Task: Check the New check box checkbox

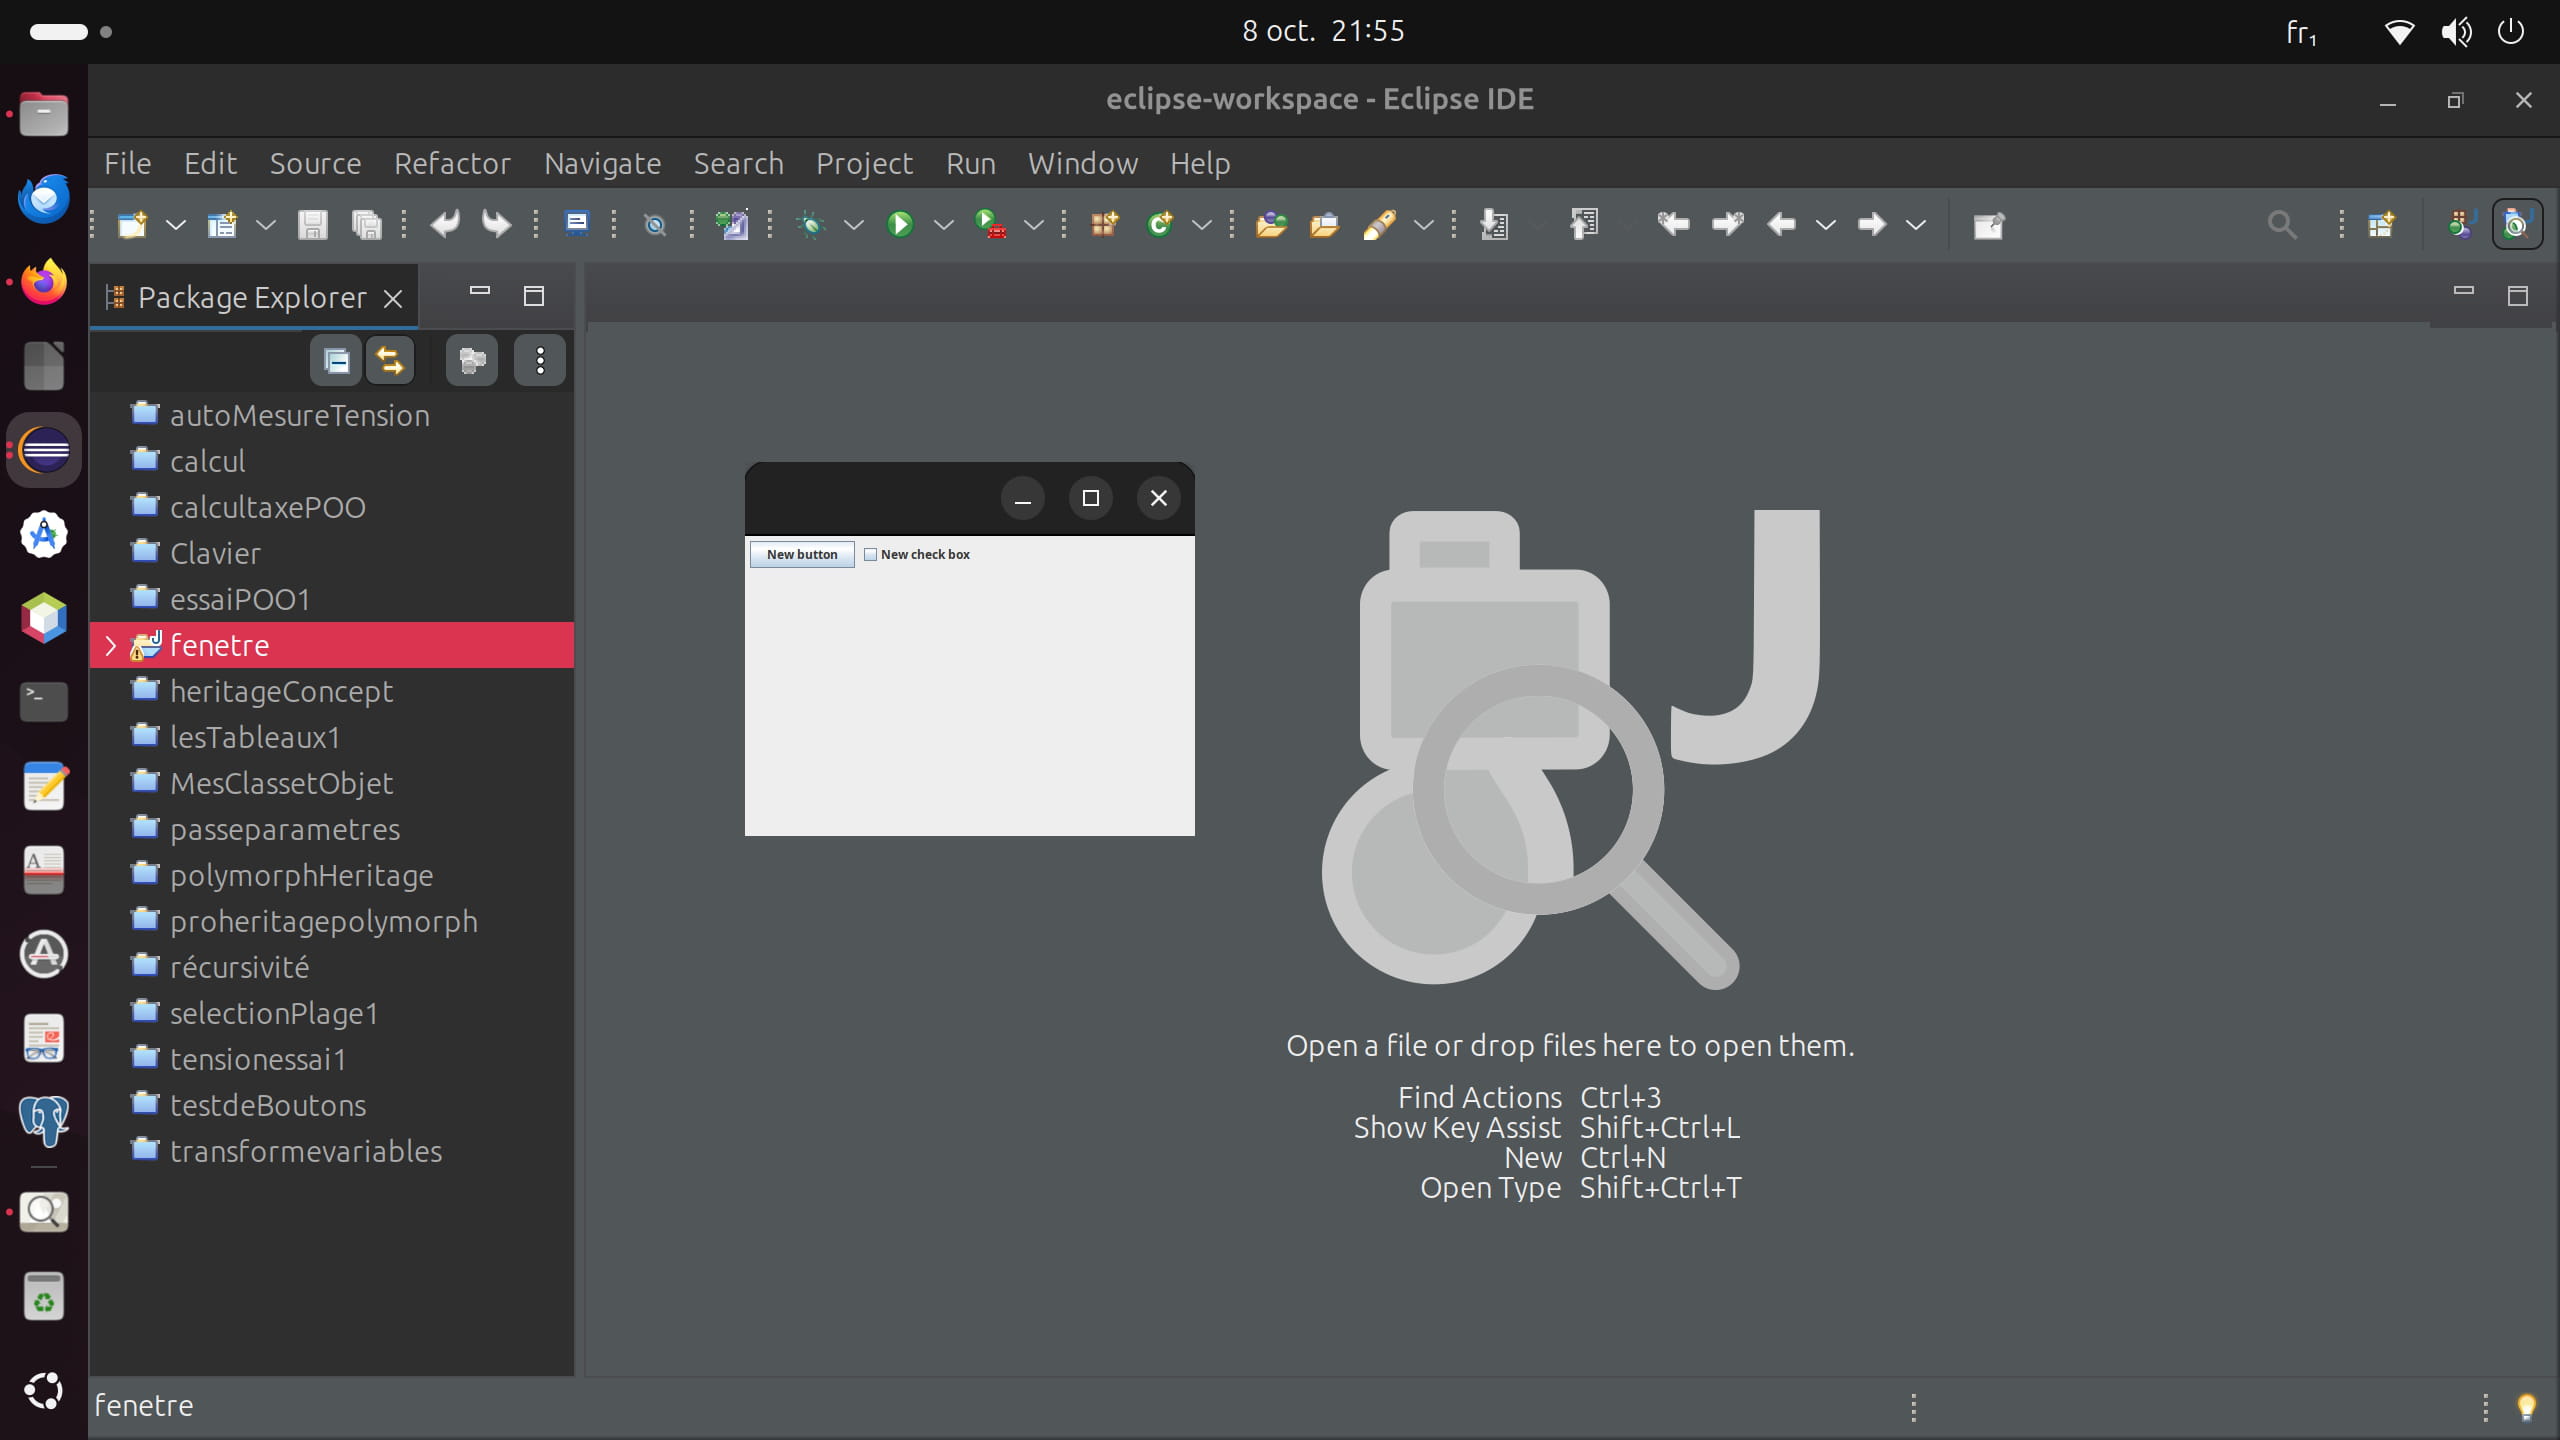Action: pos(870,554)
